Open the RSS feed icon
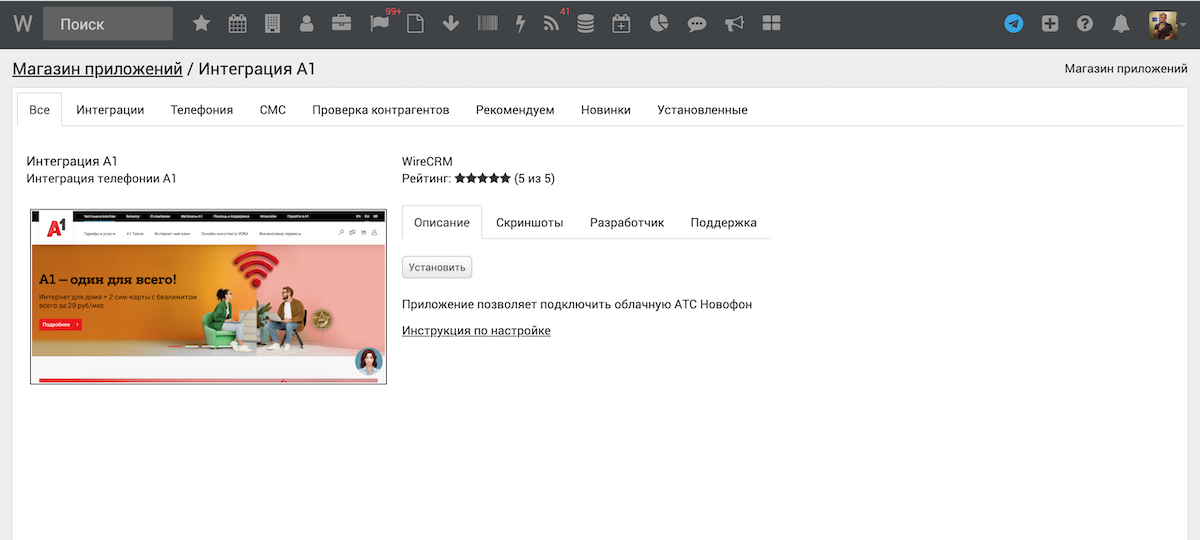 [552, 24]
